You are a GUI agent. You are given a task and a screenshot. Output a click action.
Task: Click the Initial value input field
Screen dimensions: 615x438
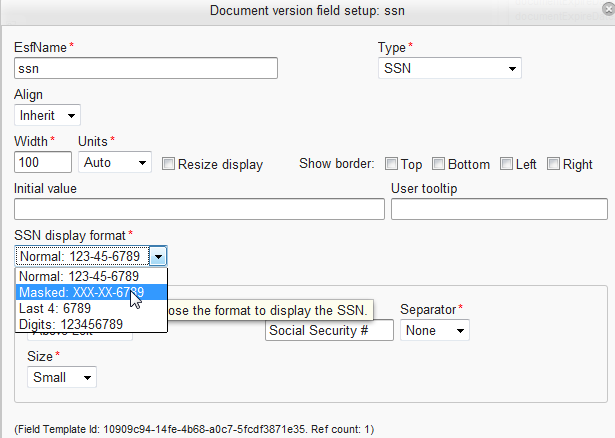[x=199, y=209]
